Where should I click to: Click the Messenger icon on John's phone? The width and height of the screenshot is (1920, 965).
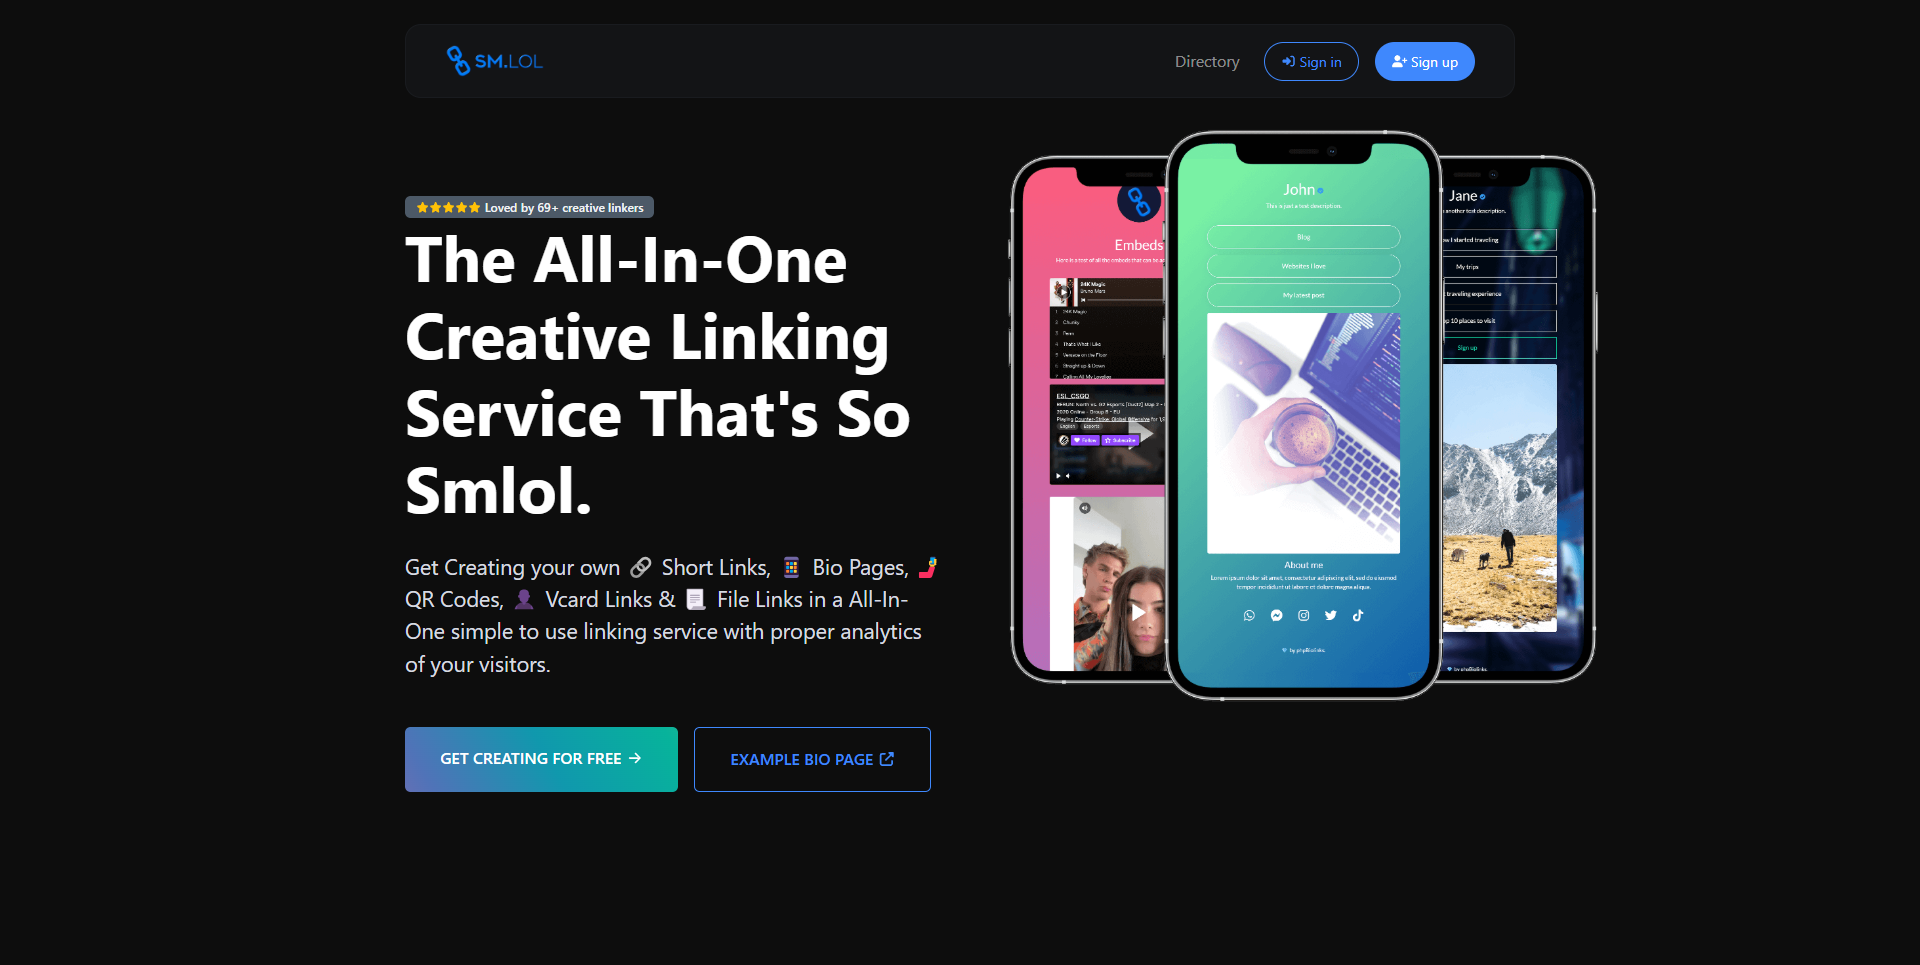pyautogui.click(x=1276, y=616)
